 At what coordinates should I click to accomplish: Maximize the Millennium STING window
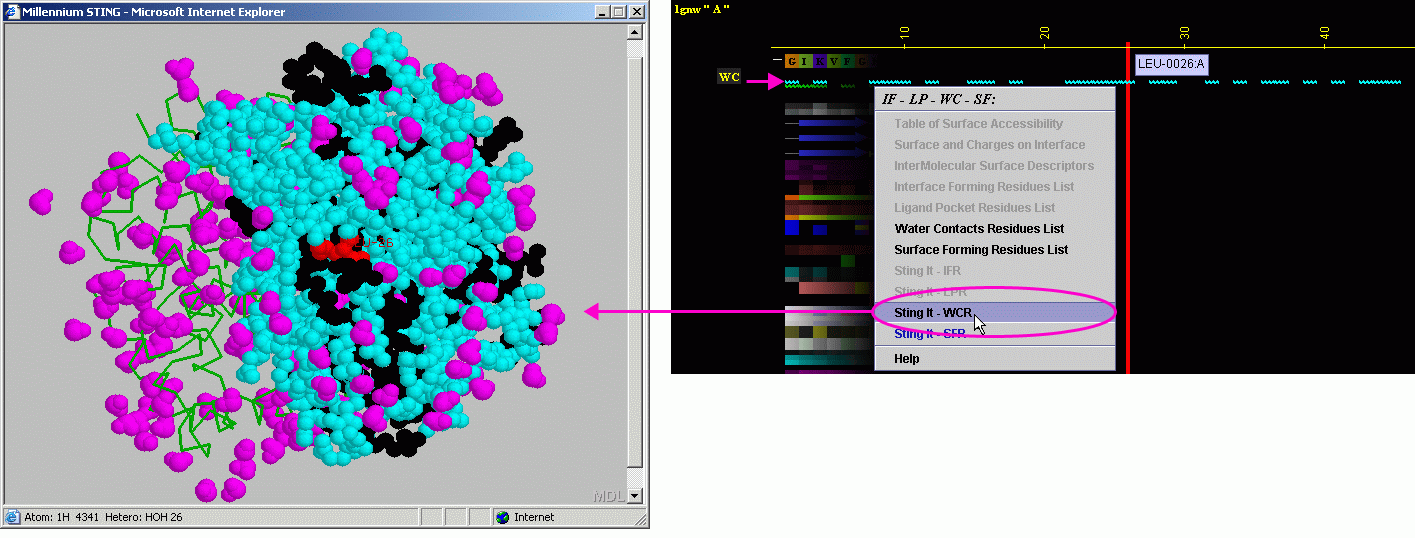coord(617,12)
